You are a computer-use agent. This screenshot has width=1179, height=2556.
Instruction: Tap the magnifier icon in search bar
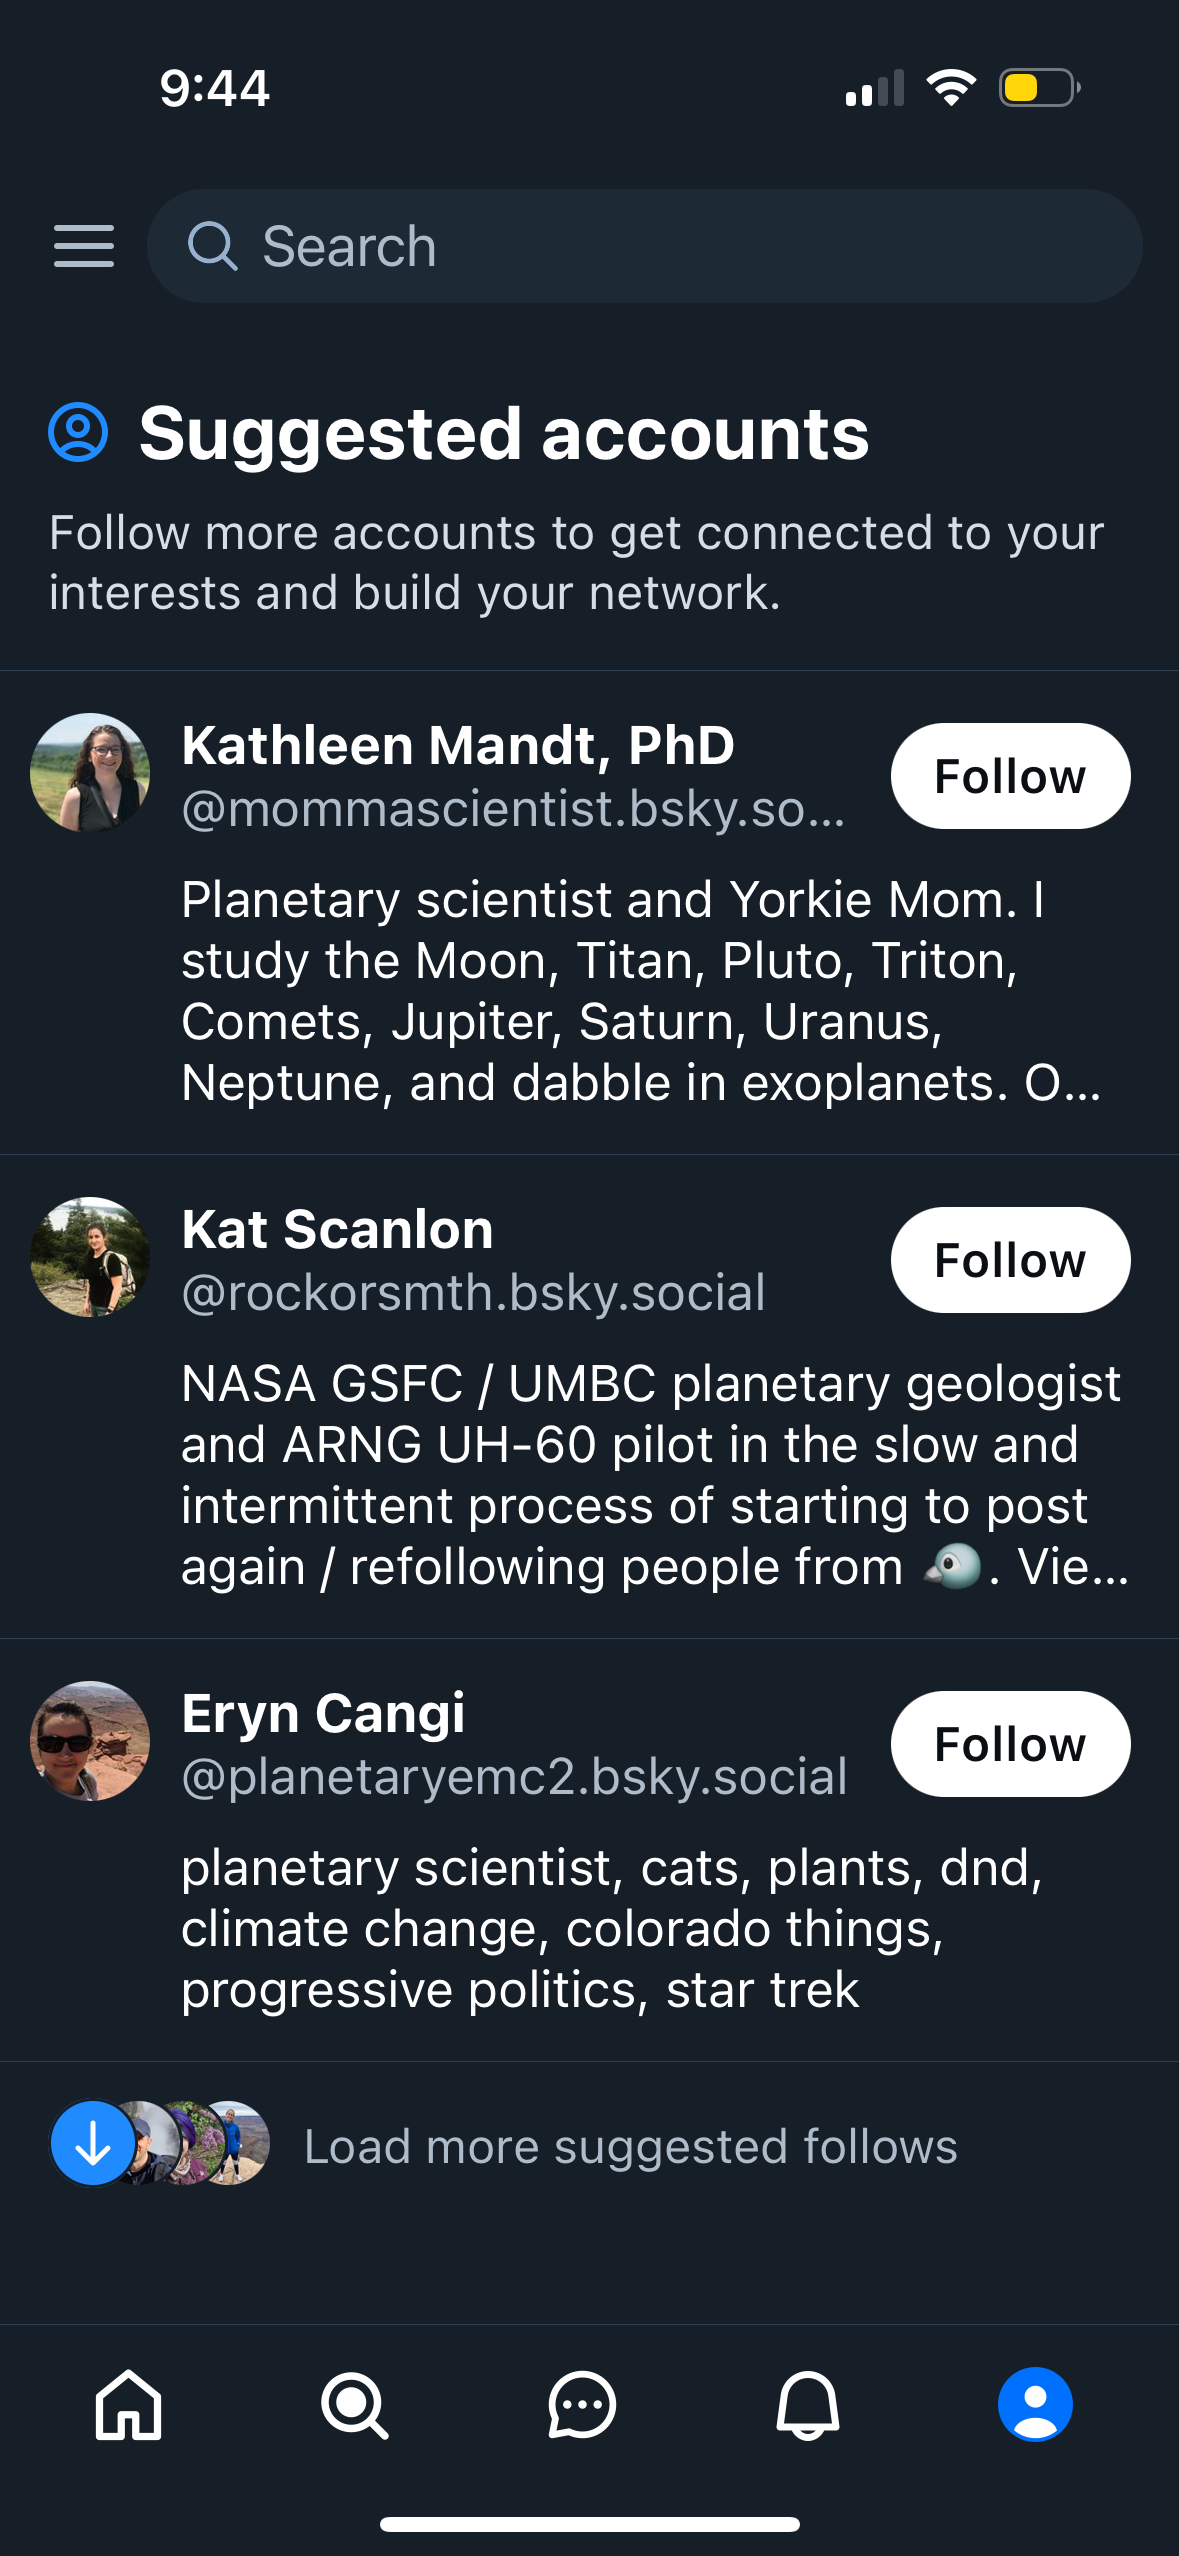pyautogui.click(x=212, y=246)
